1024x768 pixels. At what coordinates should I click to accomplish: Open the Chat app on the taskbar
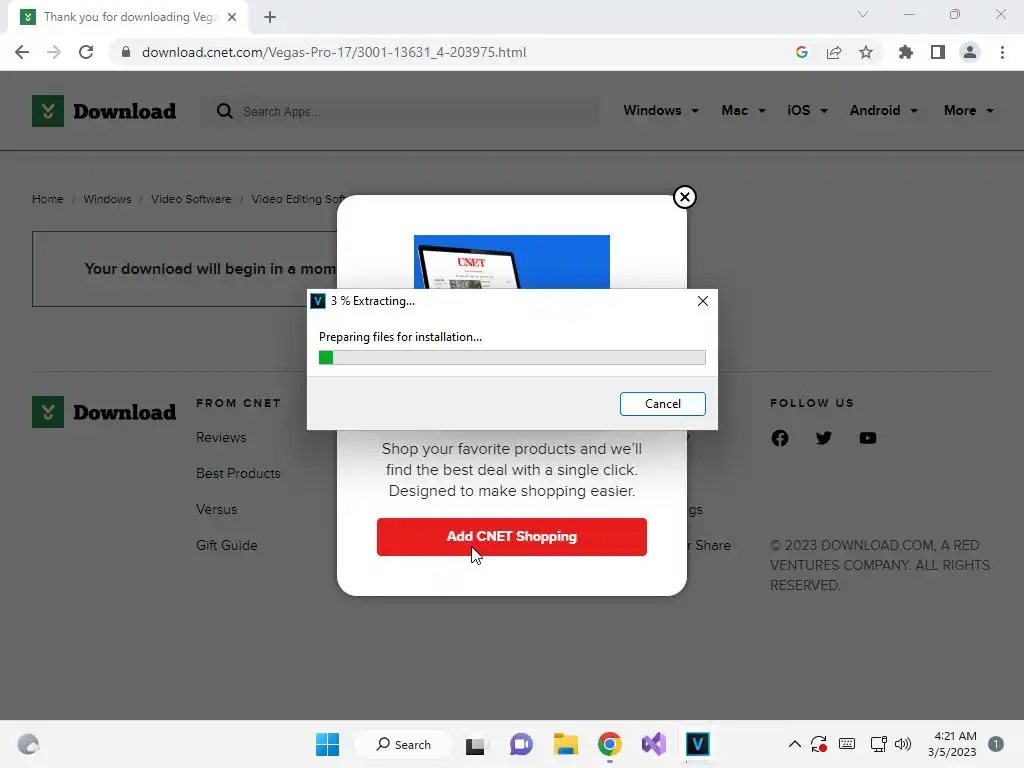[x=520, y=744]
